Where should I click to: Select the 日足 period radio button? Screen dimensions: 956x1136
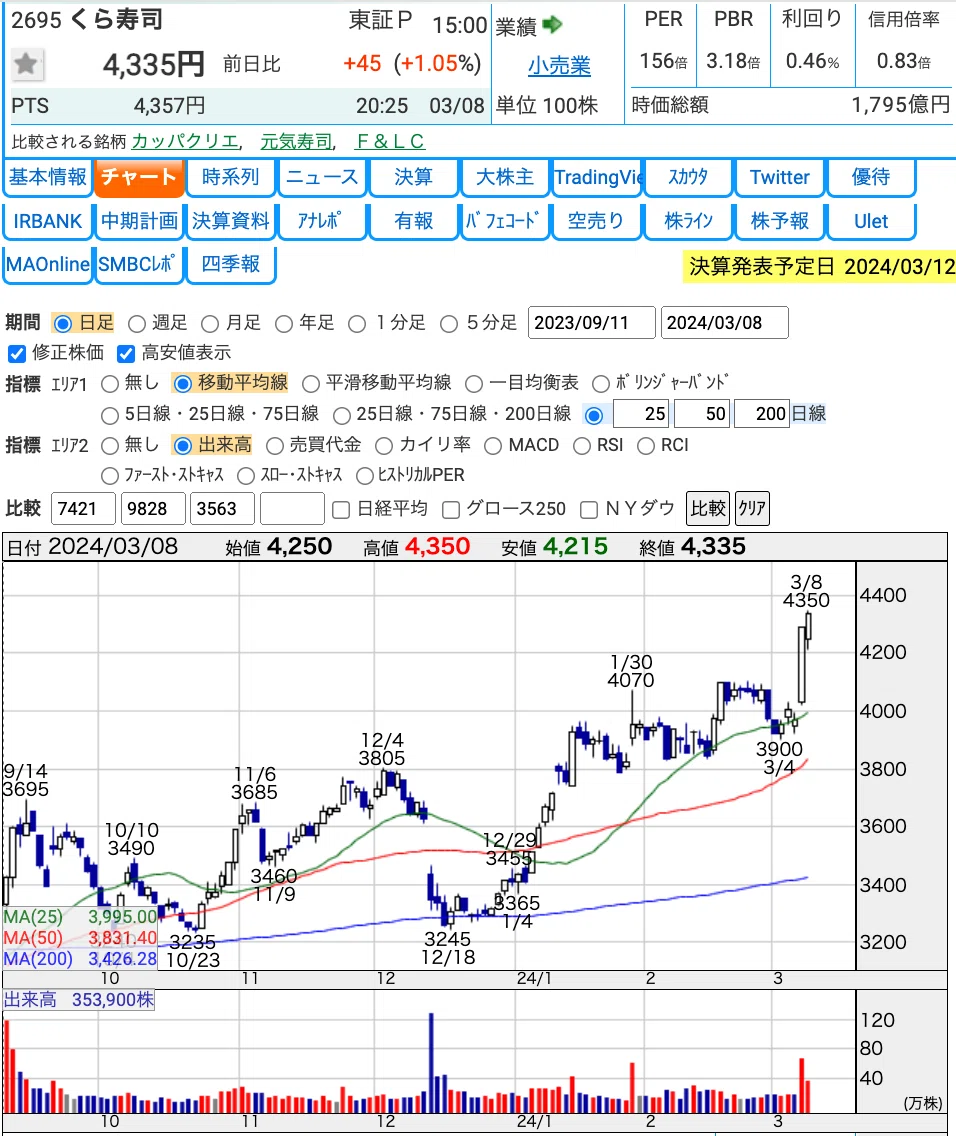[63, 323]
